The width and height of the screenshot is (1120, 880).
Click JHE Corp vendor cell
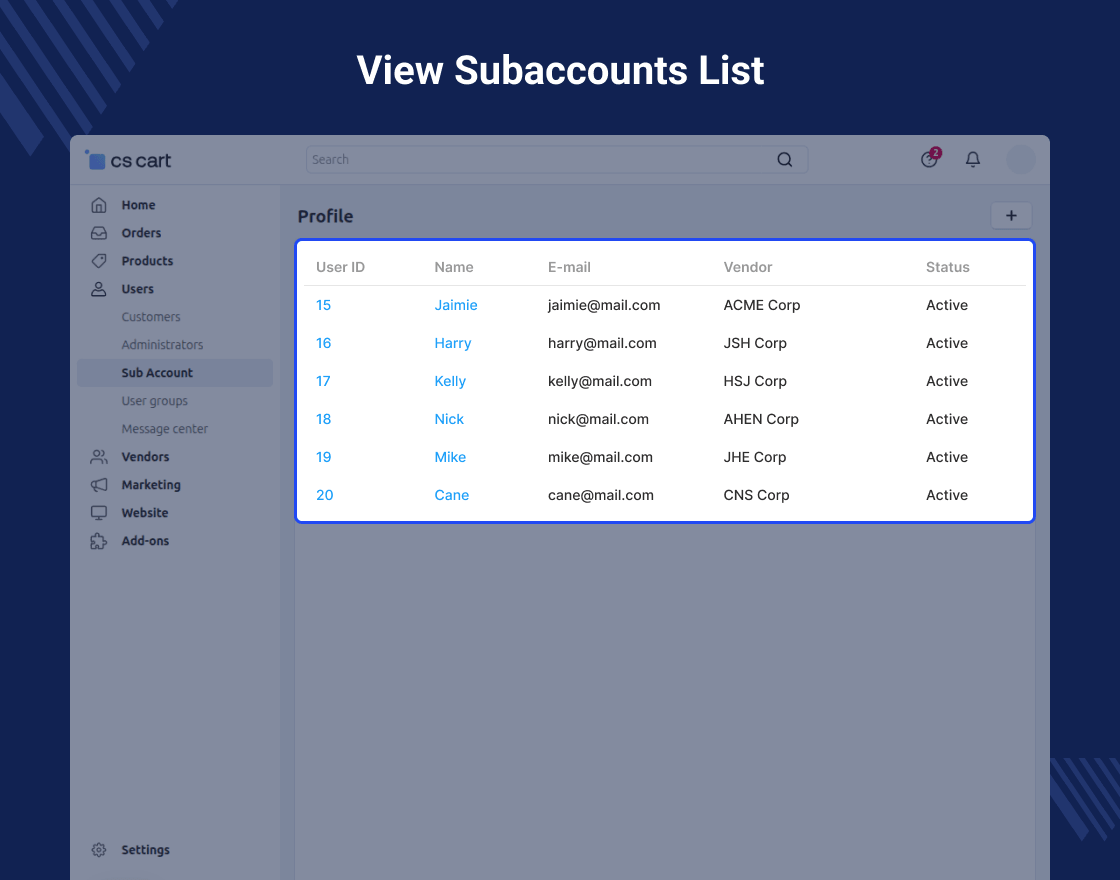pyautogui.click(x=754, y=457)
